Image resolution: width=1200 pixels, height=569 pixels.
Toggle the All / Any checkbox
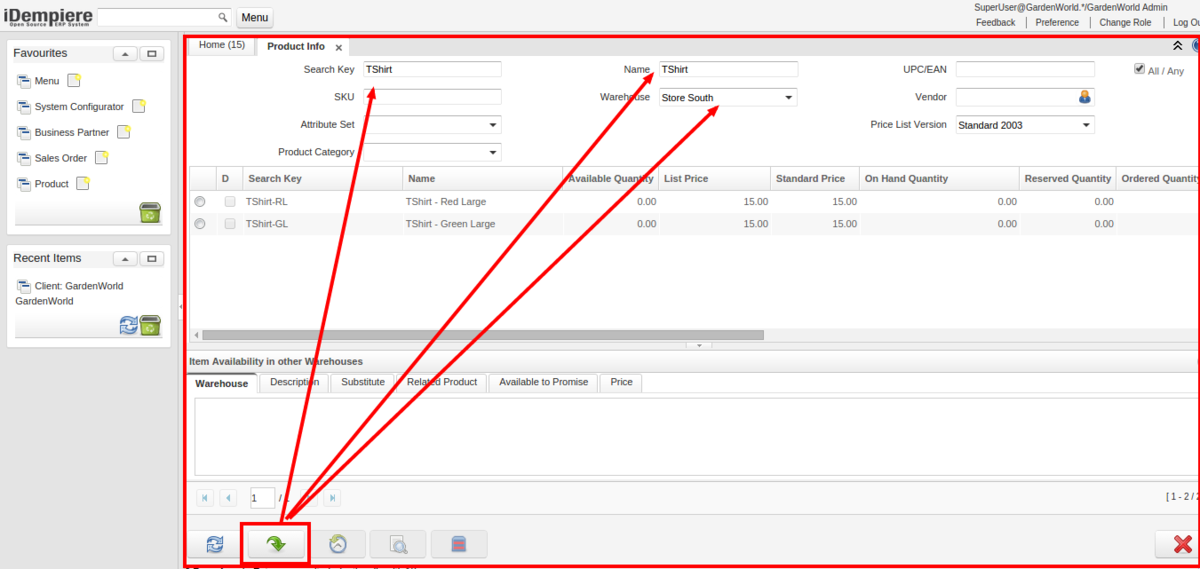point(1139,69)
